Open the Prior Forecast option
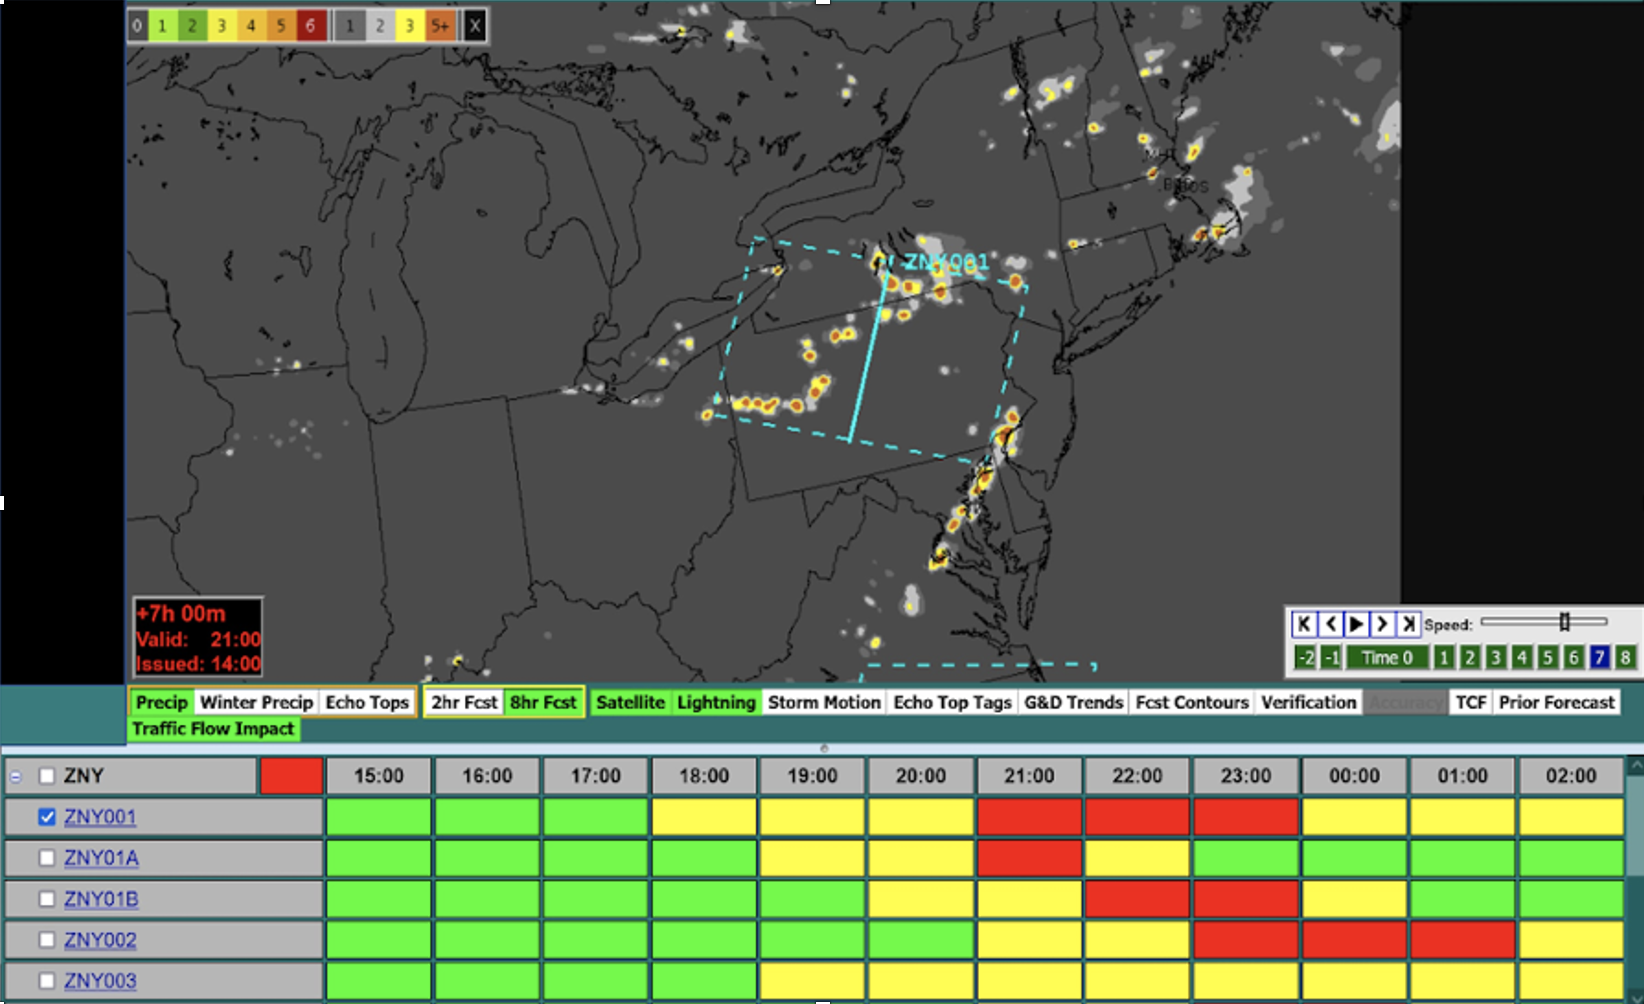1644x1004 pixels. coord(1556,702)
